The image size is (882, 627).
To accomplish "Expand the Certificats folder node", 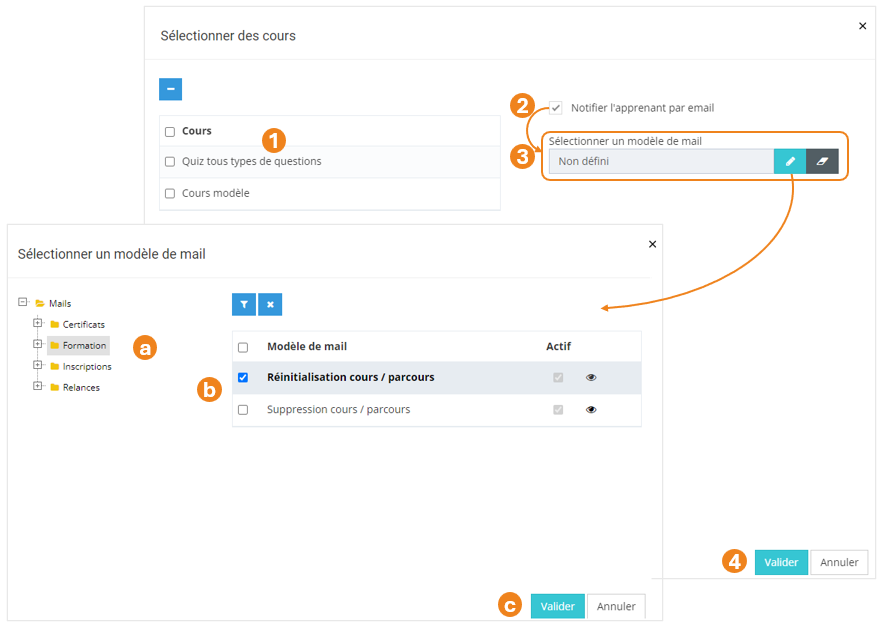I will click(38, 323).
